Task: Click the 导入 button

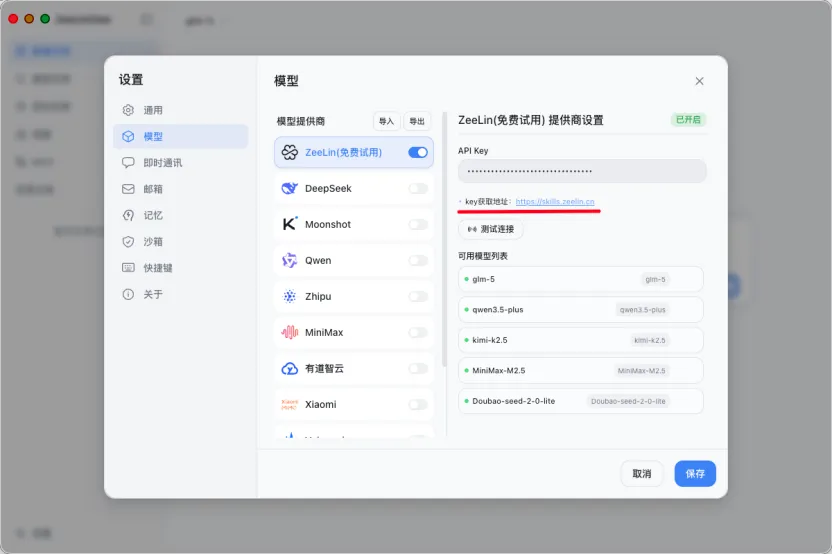Action: (x=386, y=121)
